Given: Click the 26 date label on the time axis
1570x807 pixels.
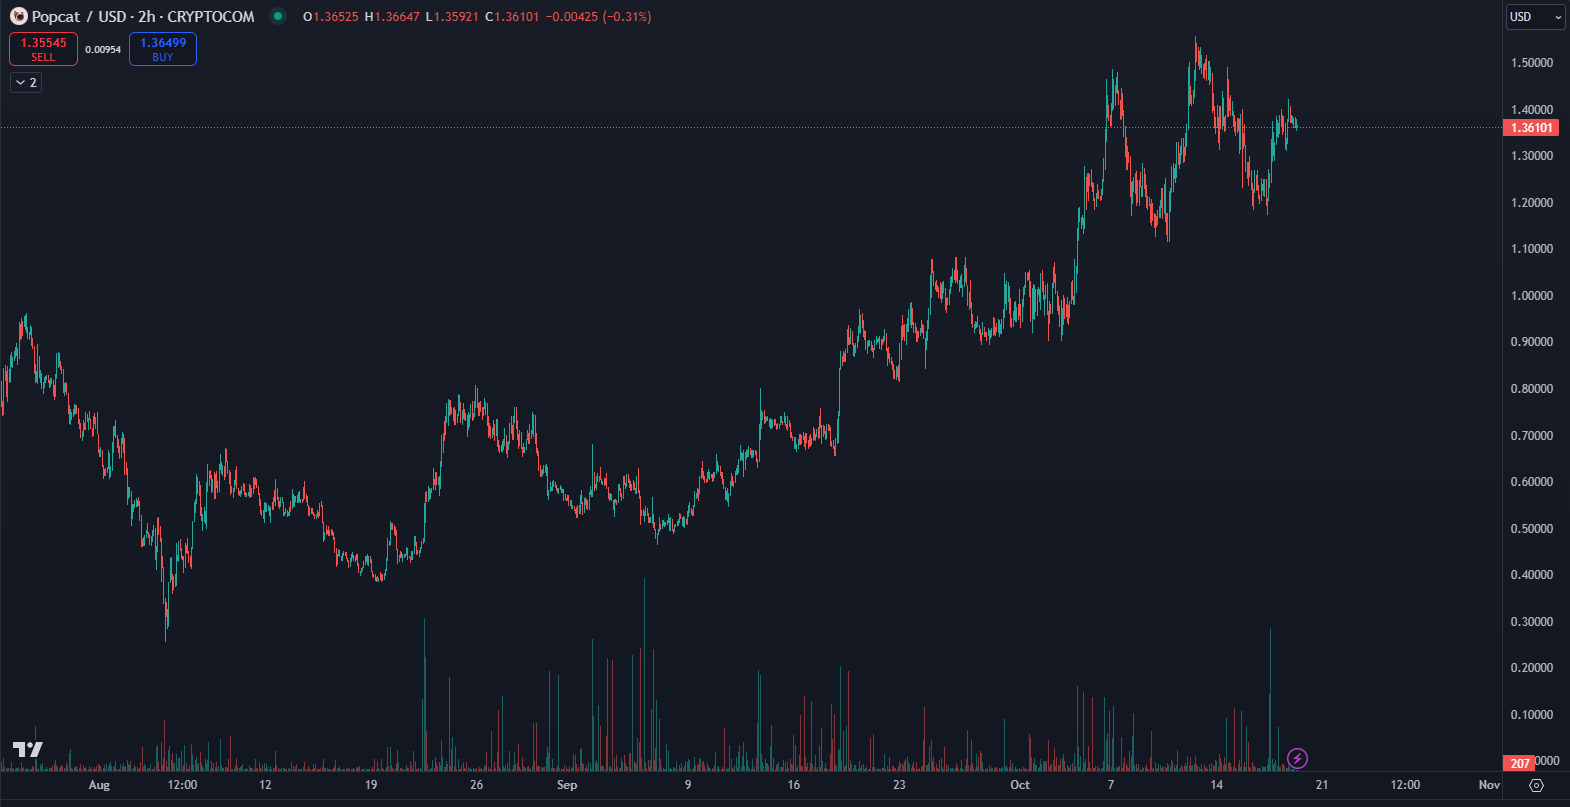Looking at the screenshot, I should [476, 785].
